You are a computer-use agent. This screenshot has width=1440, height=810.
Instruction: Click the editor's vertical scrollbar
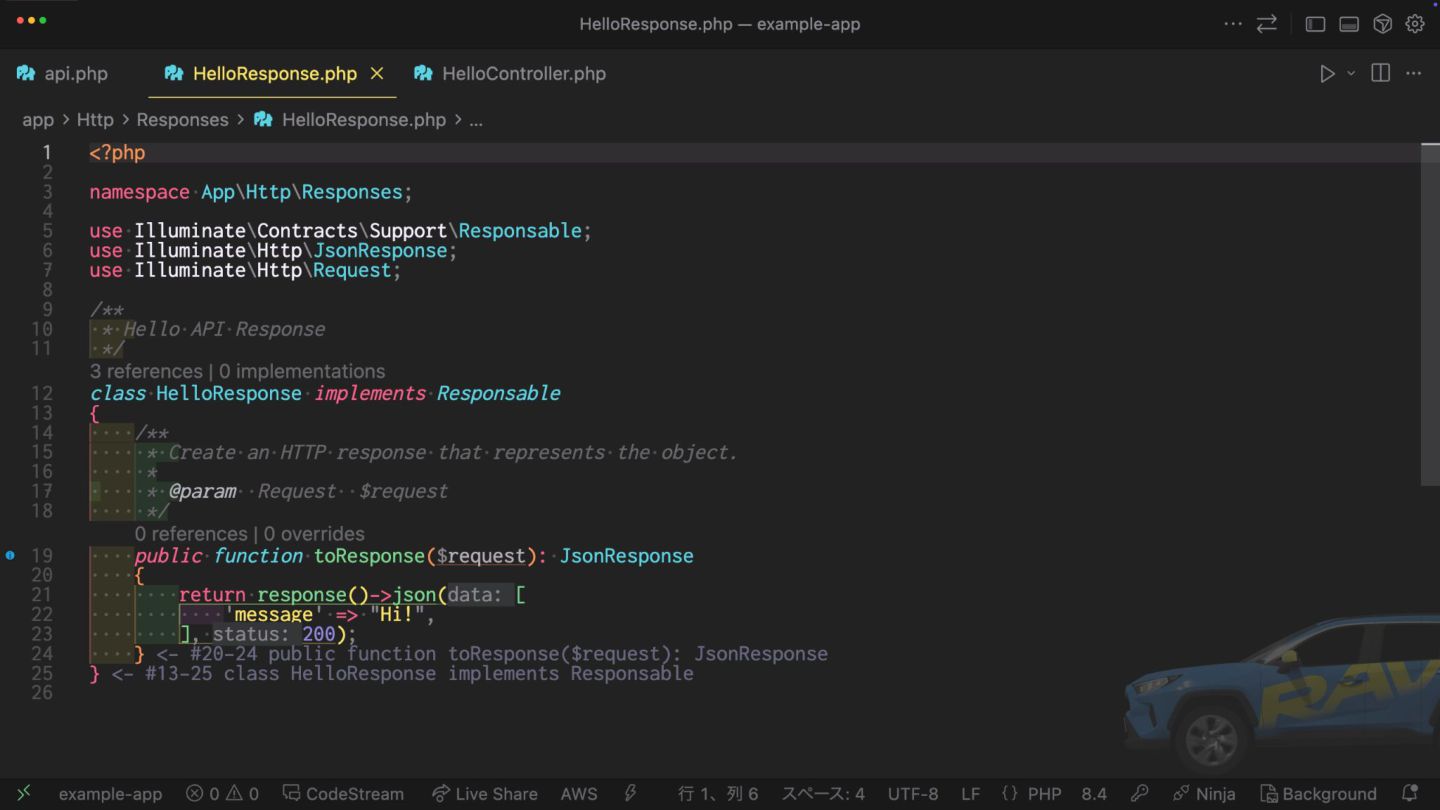(x=1429, y=300)
